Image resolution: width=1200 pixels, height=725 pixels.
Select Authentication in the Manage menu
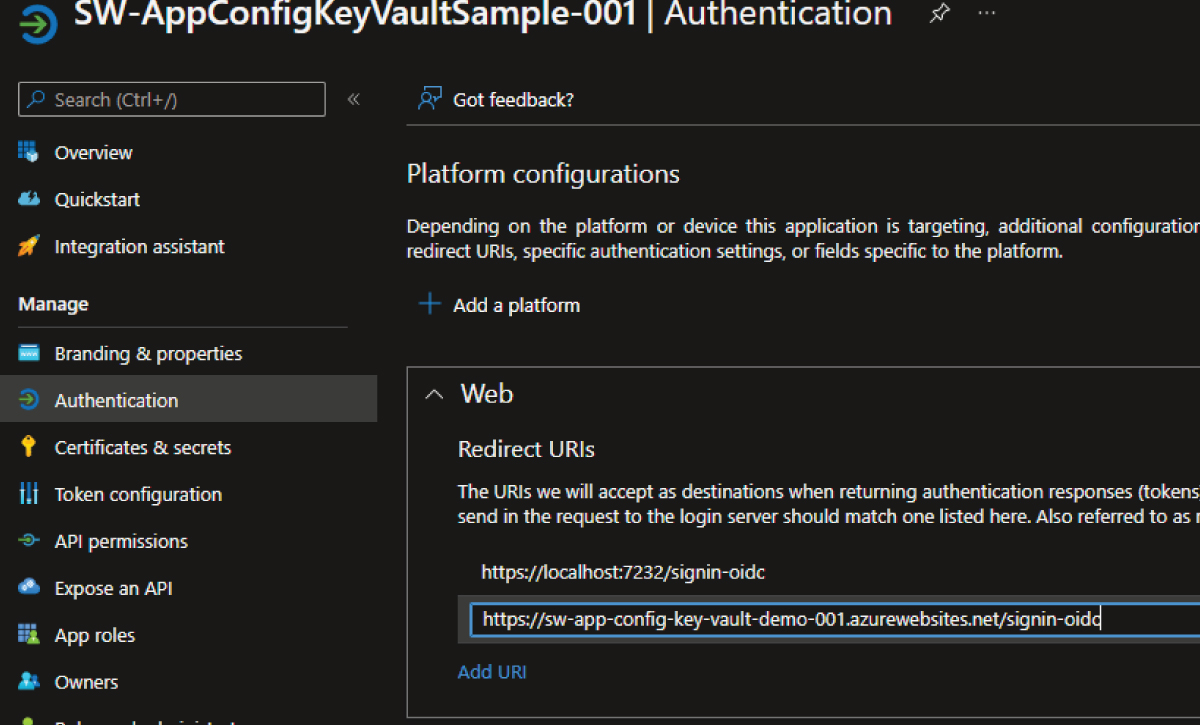[116, 401]
